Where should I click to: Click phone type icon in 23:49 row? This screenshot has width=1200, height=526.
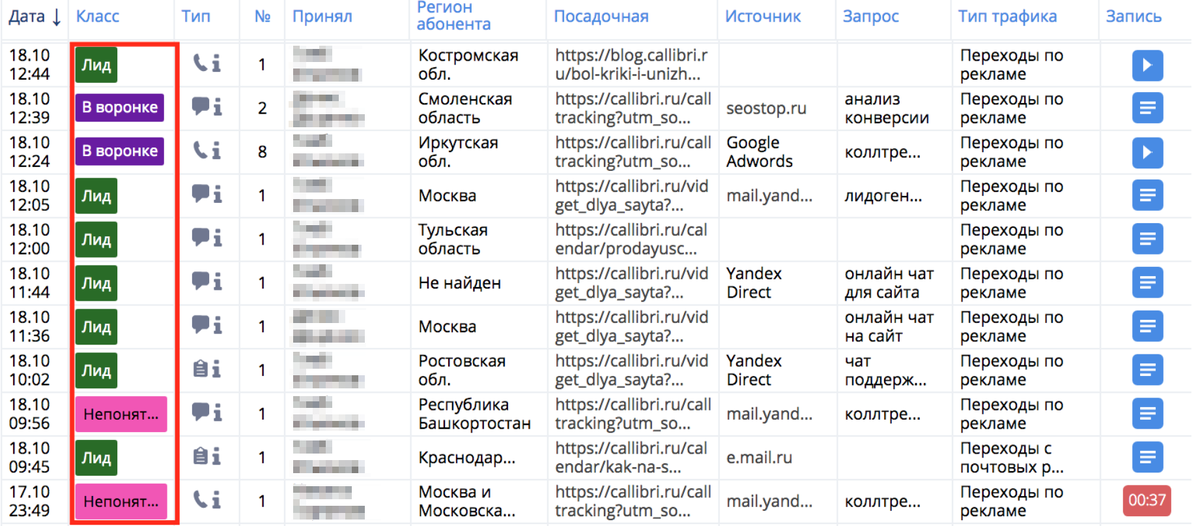pyautogui.click(x=207, y=500)
